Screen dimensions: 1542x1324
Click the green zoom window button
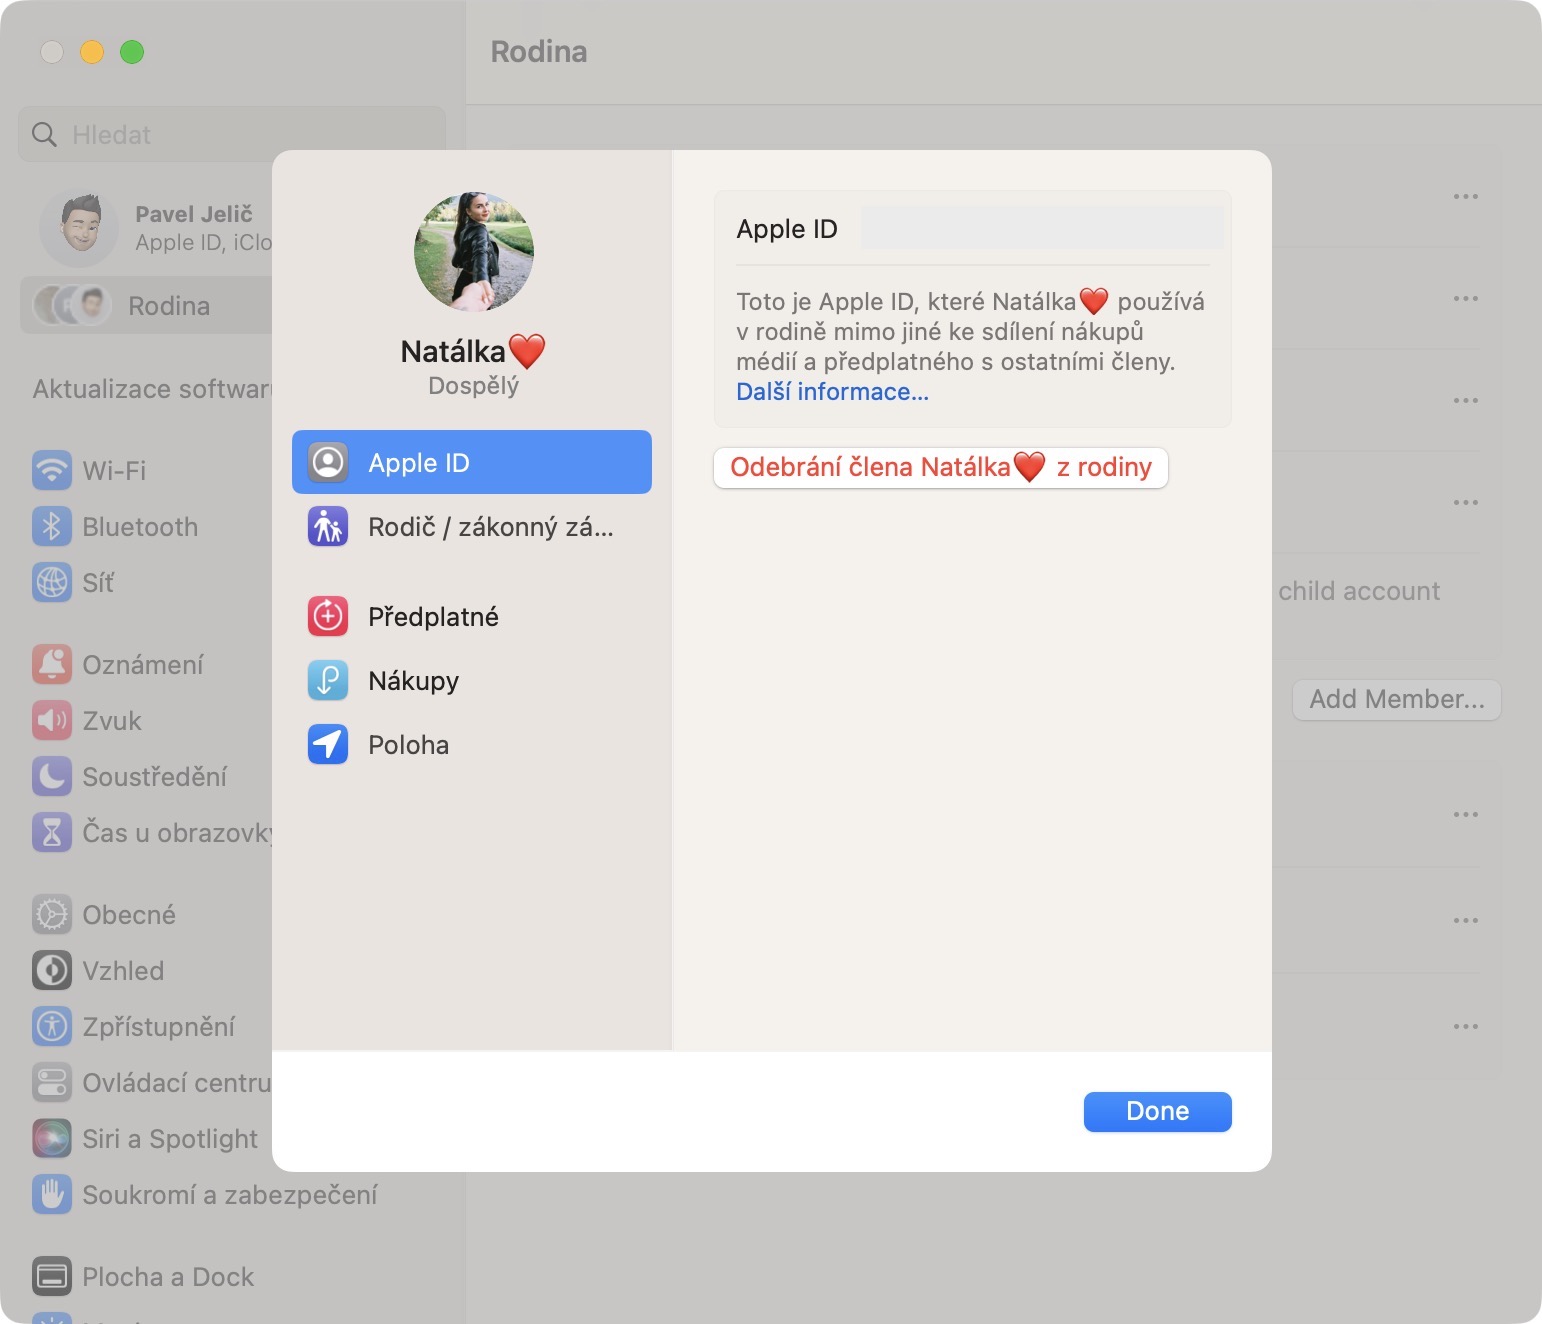tap(132, 52)
